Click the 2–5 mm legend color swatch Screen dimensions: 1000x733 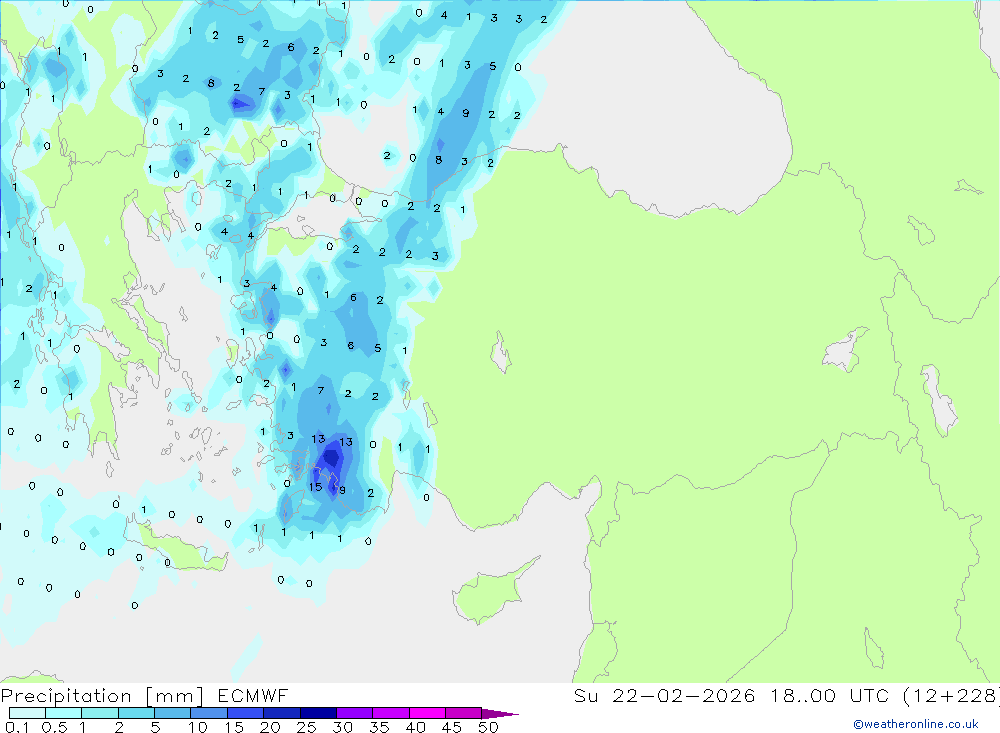click(136, 713)
